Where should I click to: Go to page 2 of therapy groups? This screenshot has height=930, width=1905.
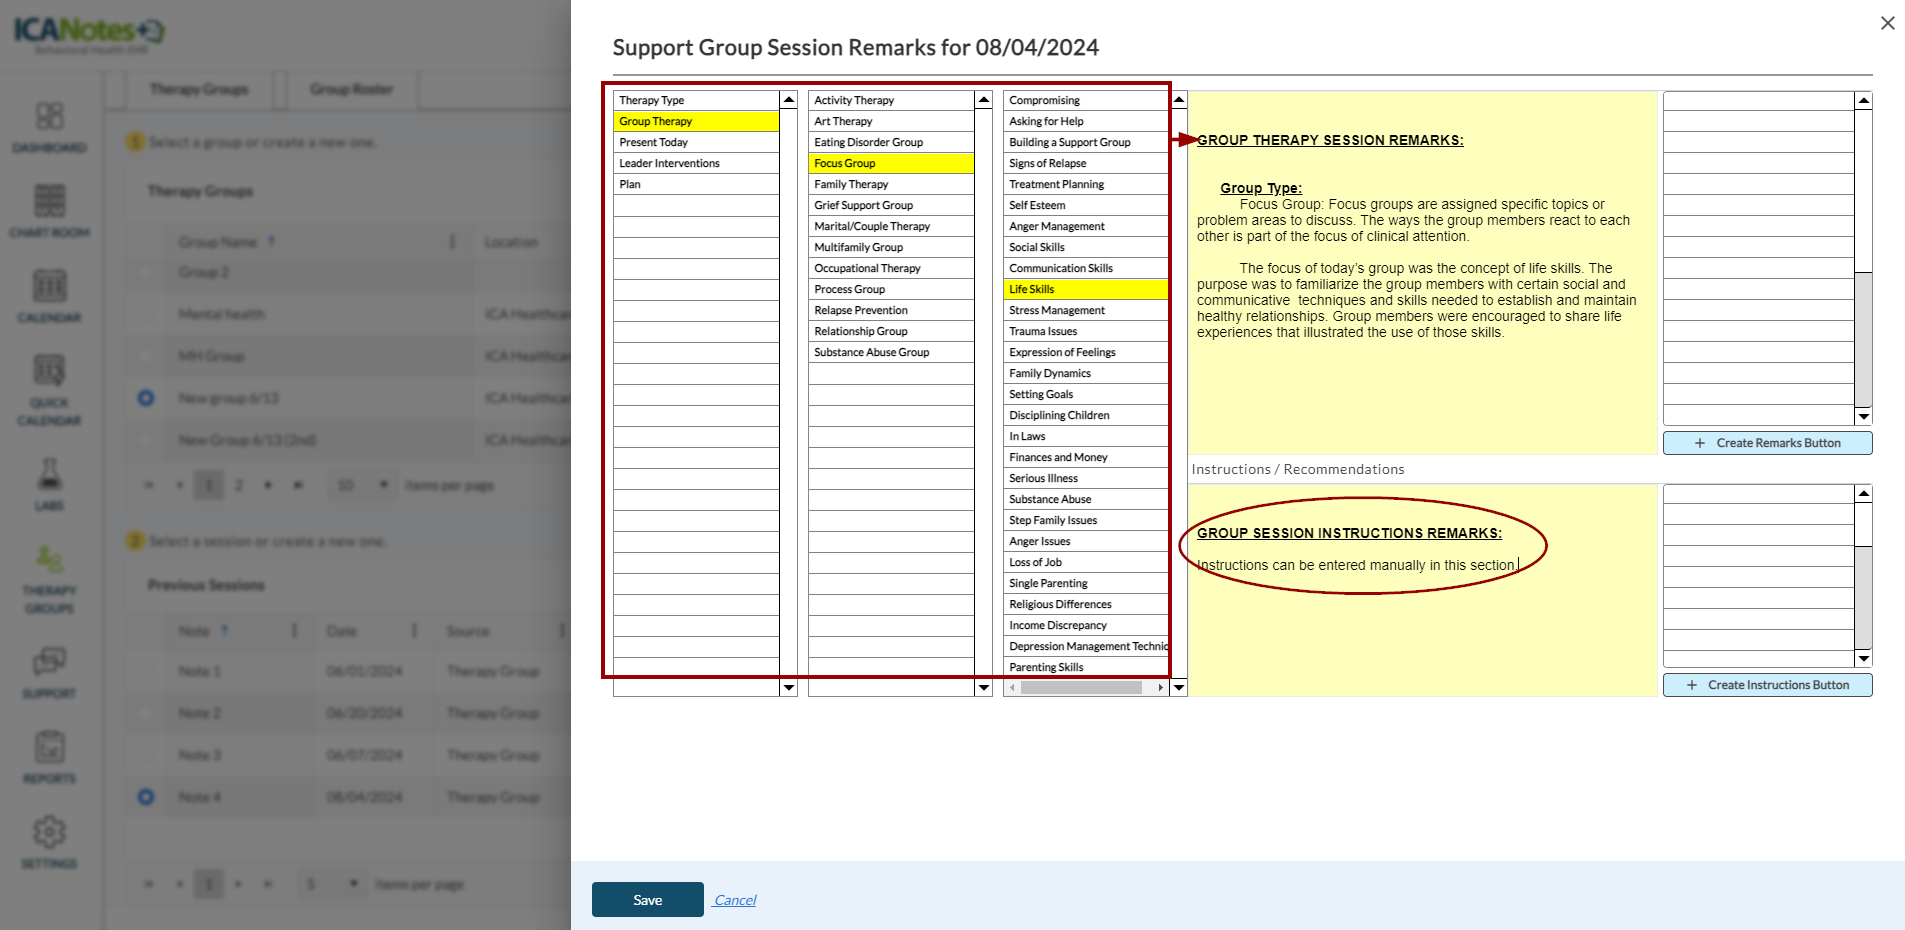[x=238, y=485]
